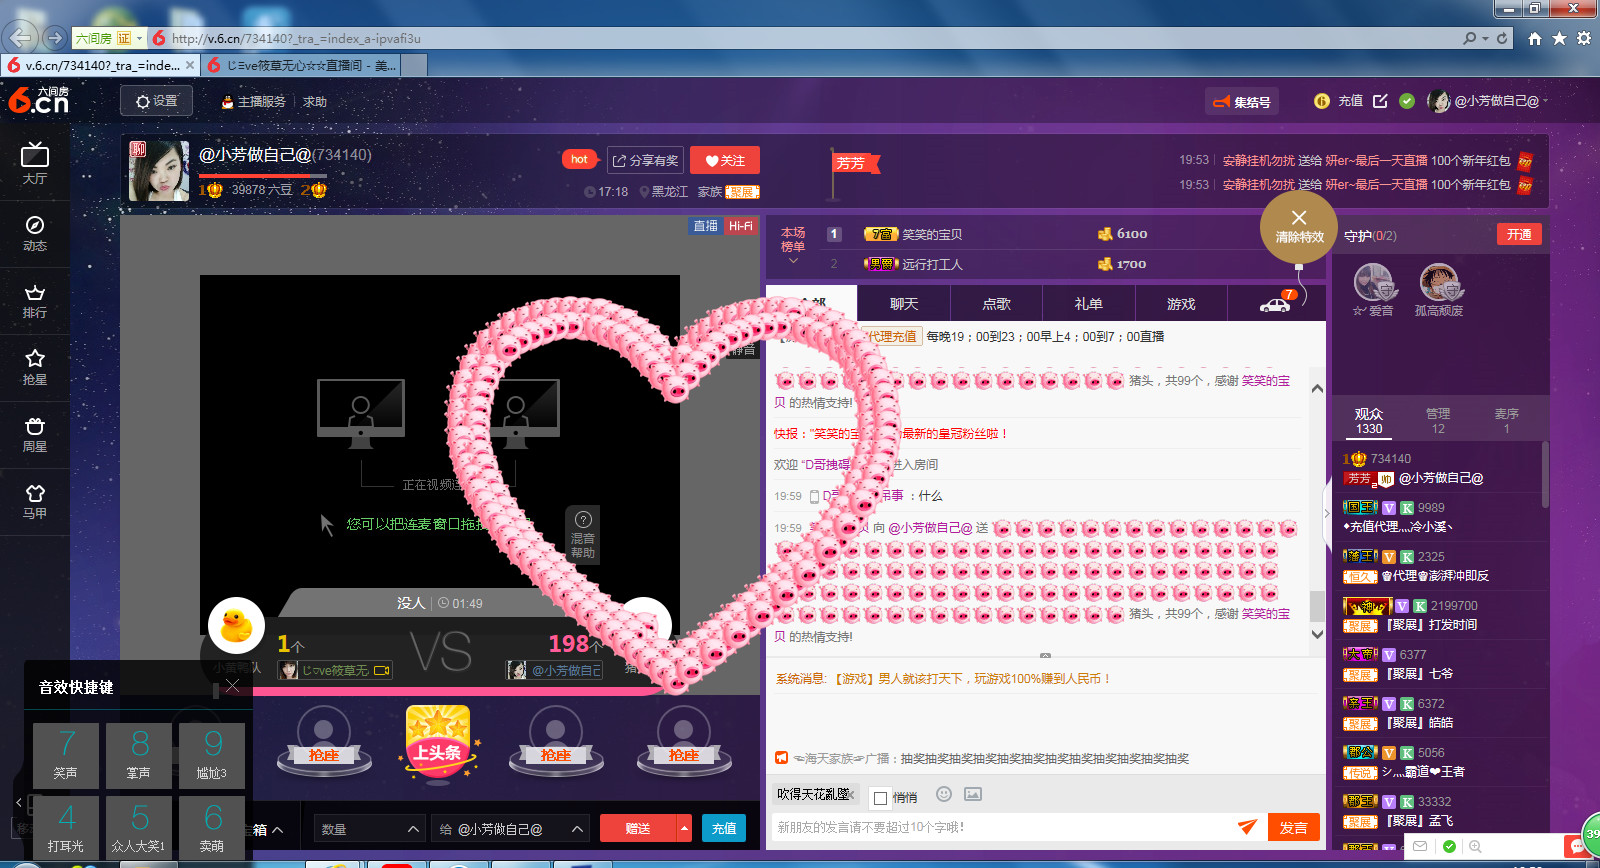This screenshot has height=868, width=1600.
Task: Collapse the audience panel side arrow
Action: pos(1327,514)
